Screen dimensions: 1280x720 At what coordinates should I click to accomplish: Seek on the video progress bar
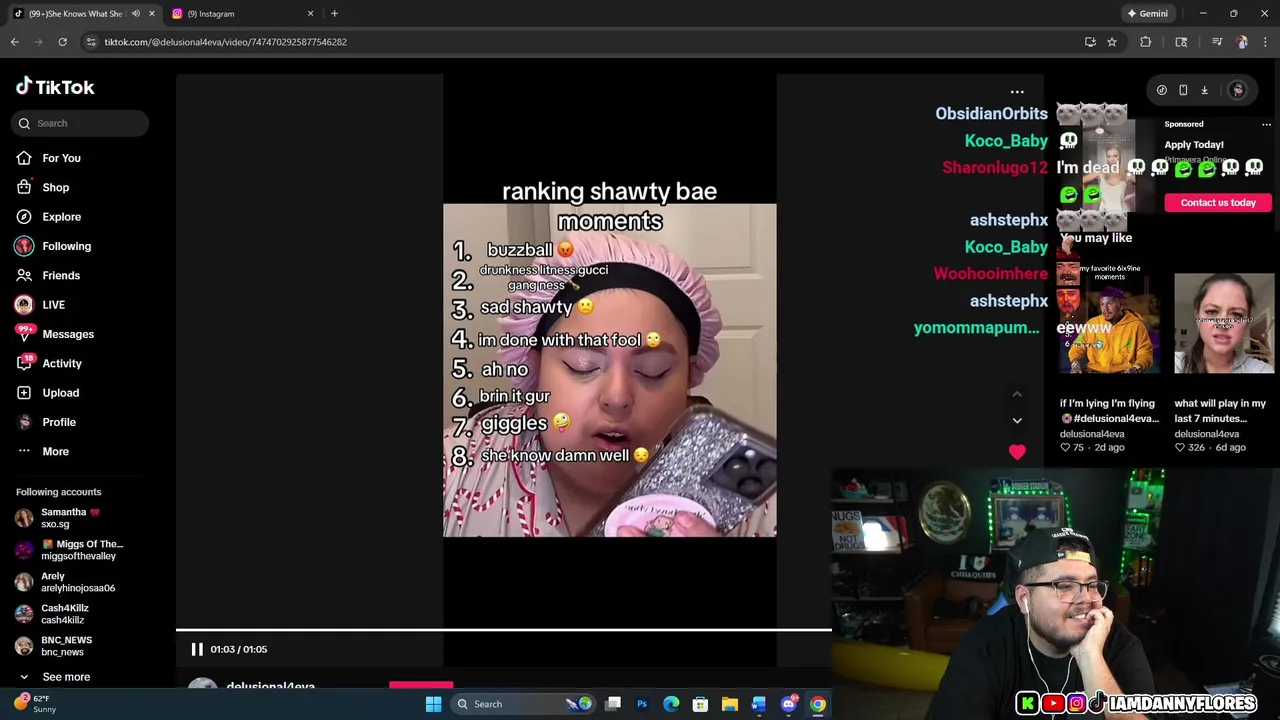[503, 630]
